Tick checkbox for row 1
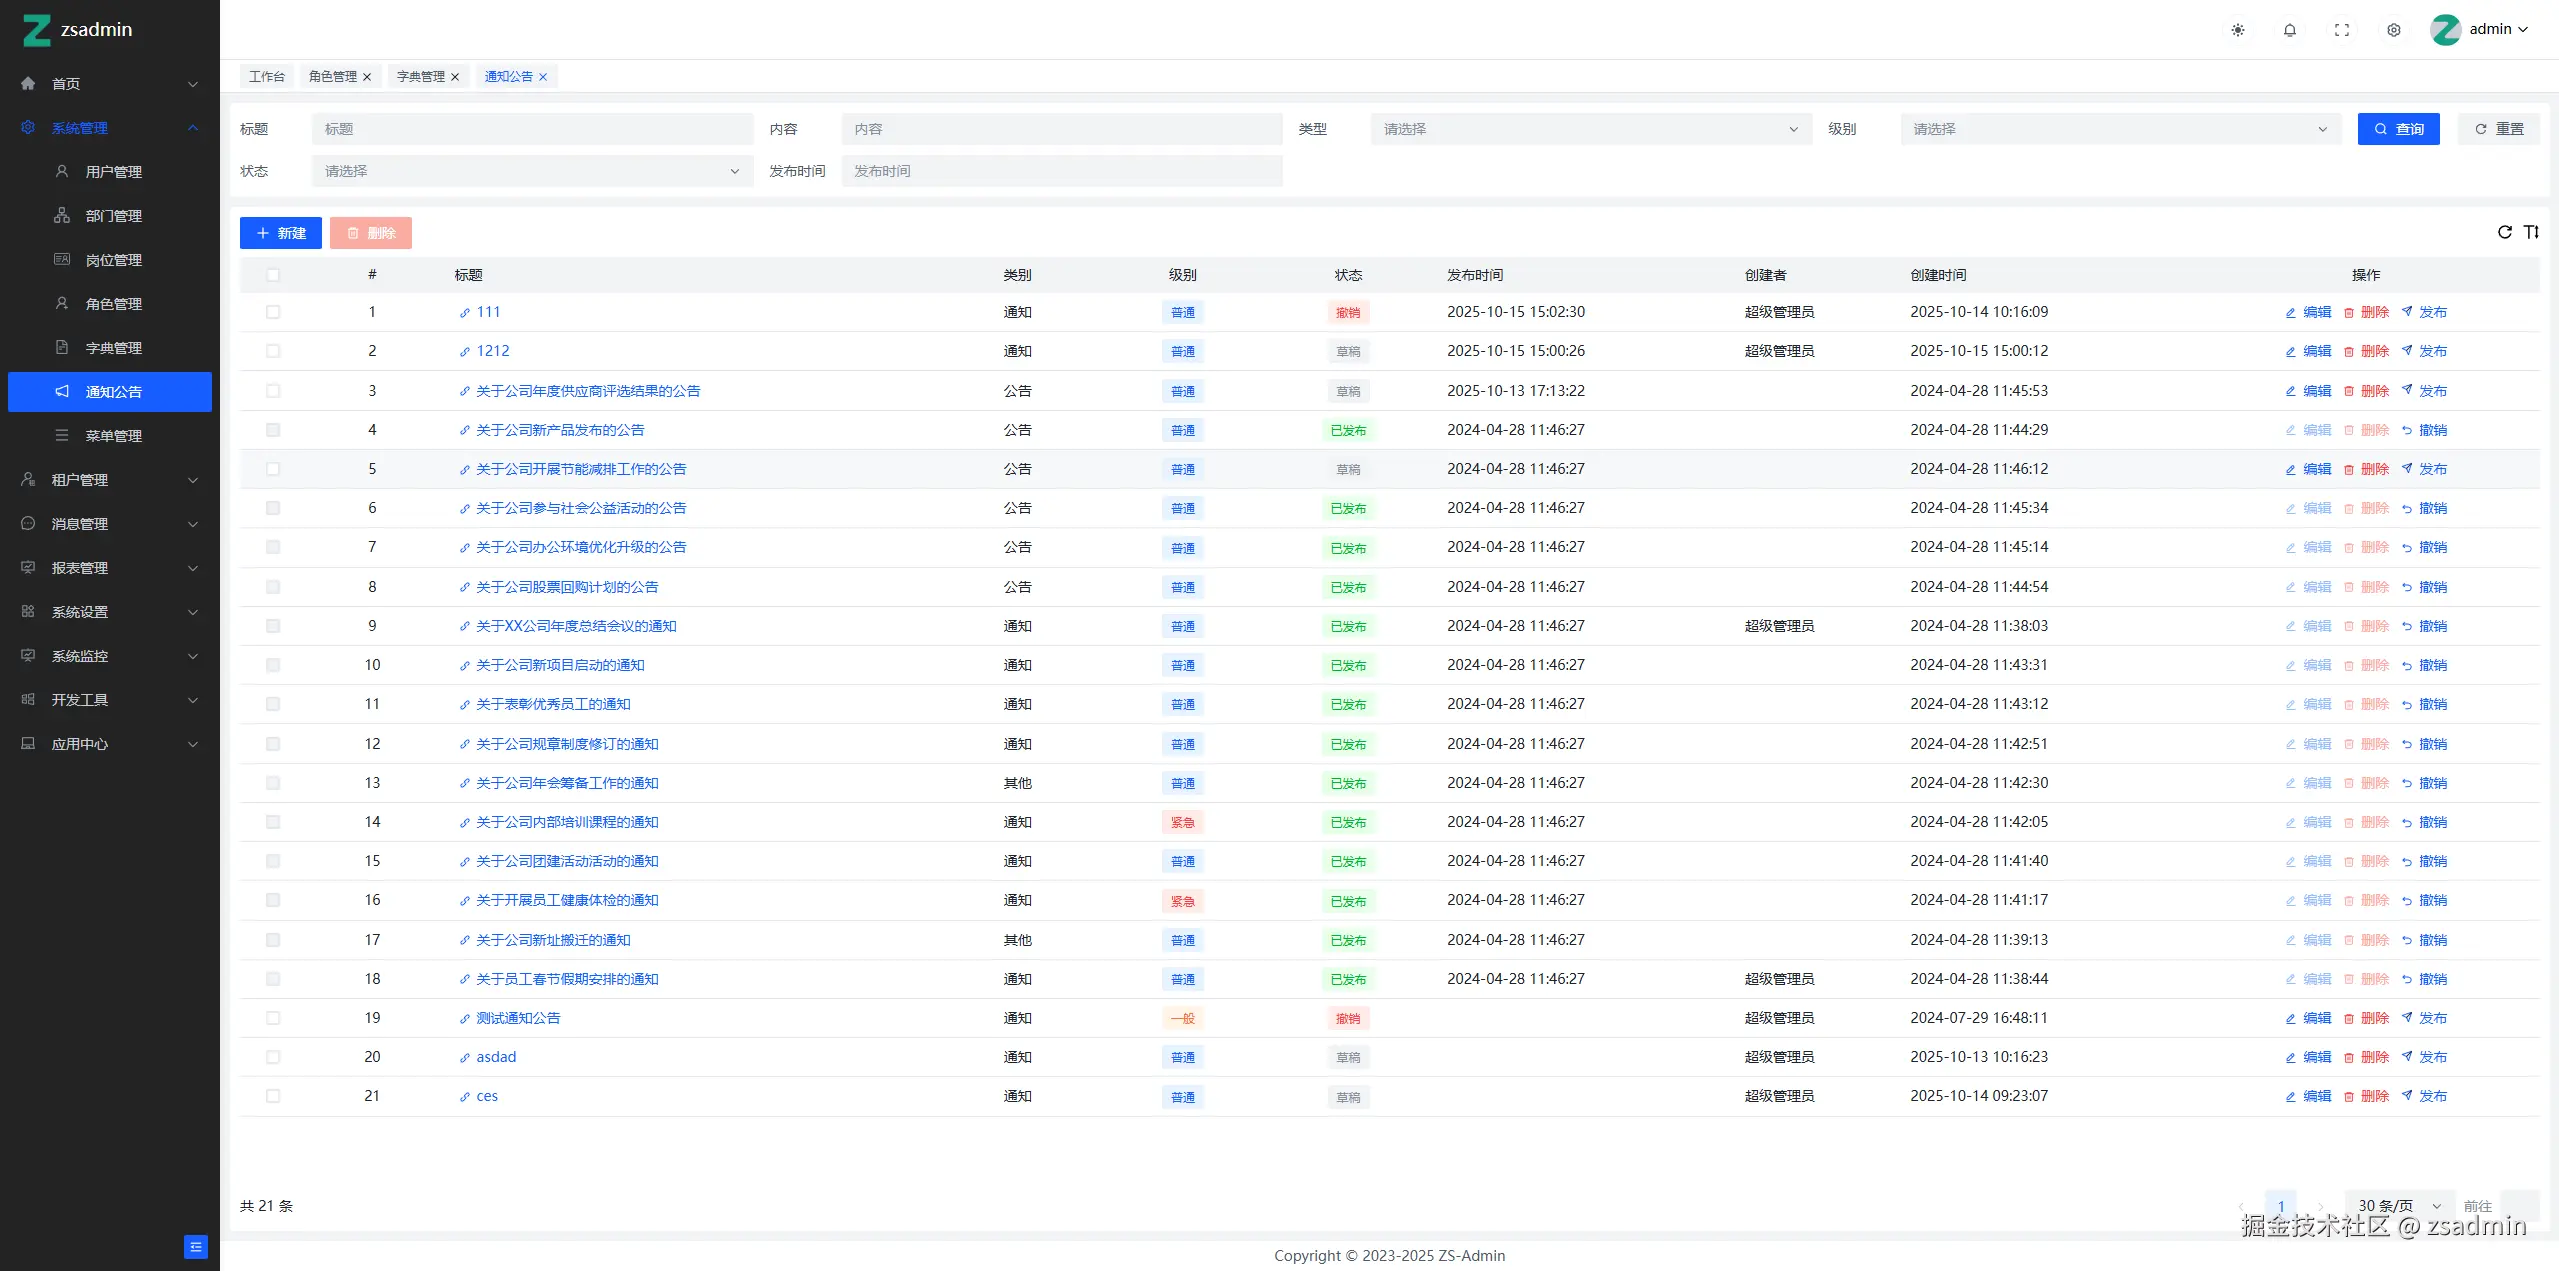Screen dimensions: 2559x1271 pyautogui.click(x=273, y=312)
